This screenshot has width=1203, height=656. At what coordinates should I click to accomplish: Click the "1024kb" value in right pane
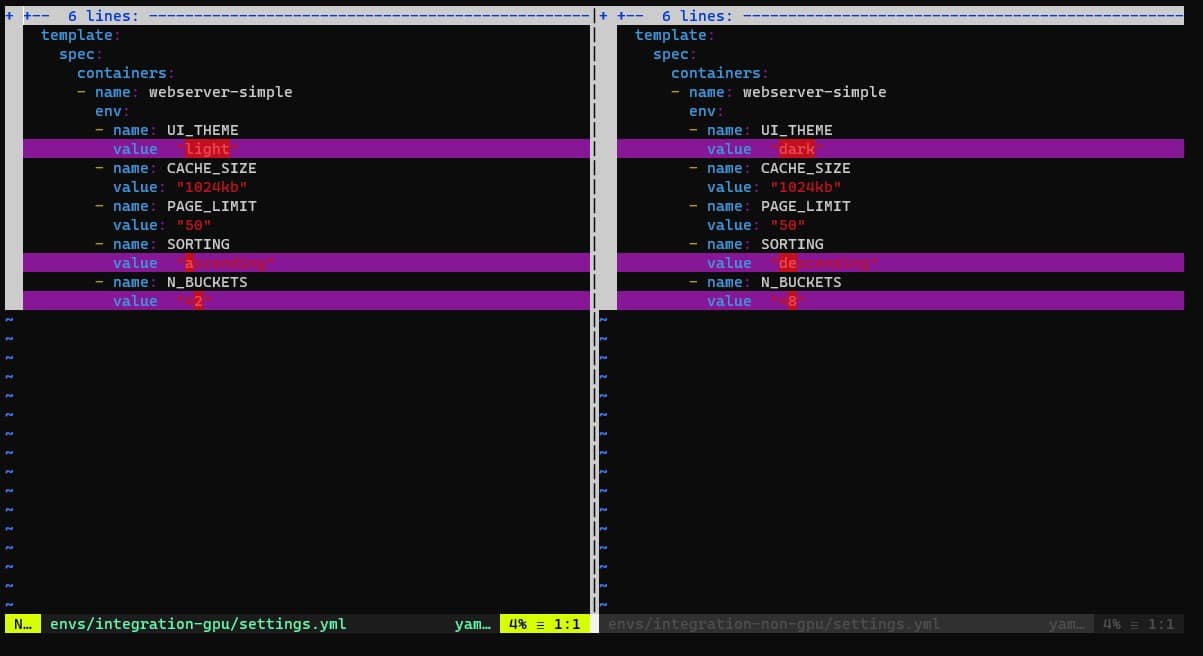coord(806,187)
